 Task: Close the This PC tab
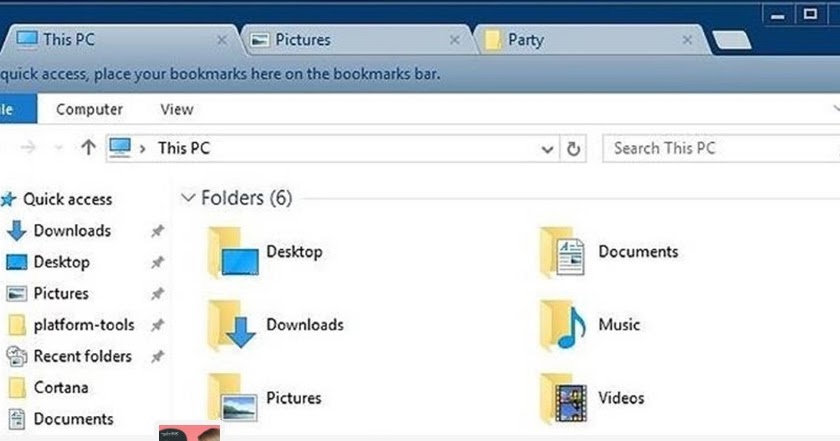tap(221, 40)
